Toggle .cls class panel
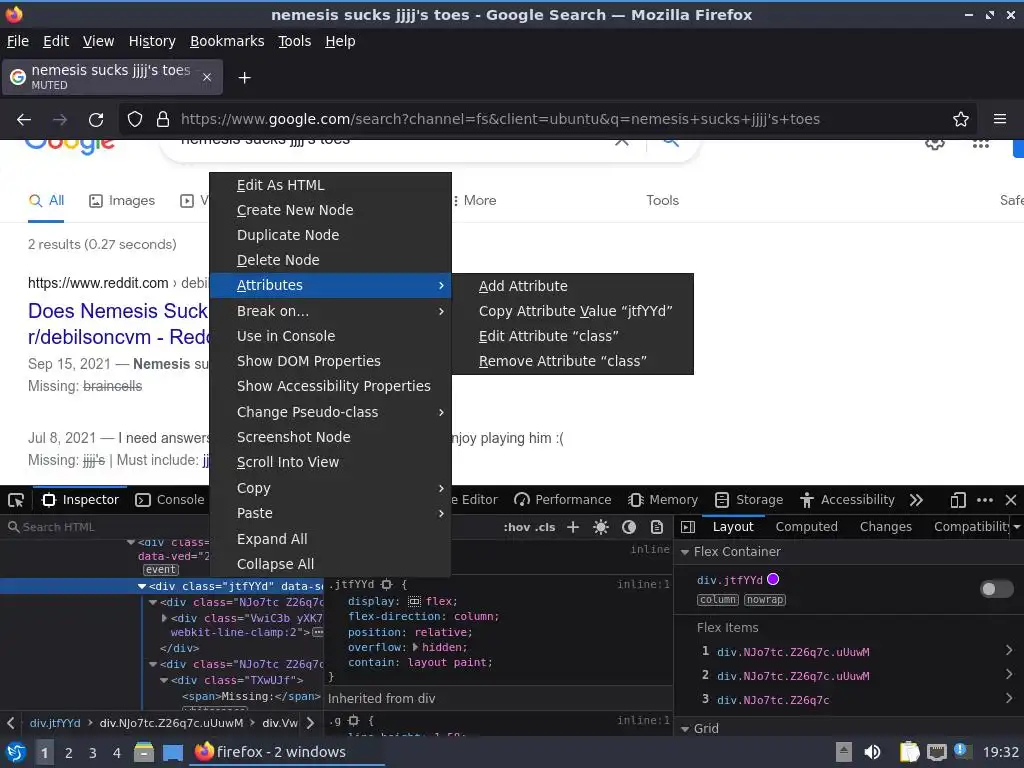The width and height of the screenshot is (1024, 768). click(x=545, y=527)
